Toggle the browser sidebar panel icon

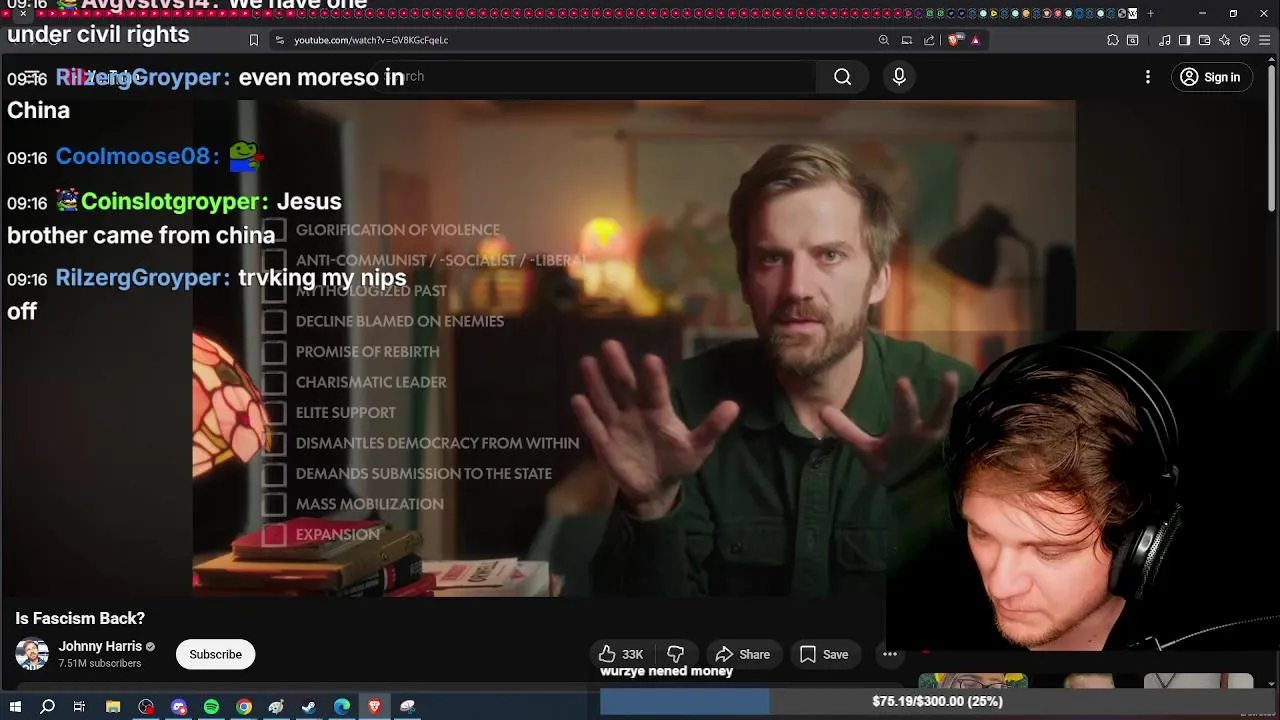coord(1184,40)
